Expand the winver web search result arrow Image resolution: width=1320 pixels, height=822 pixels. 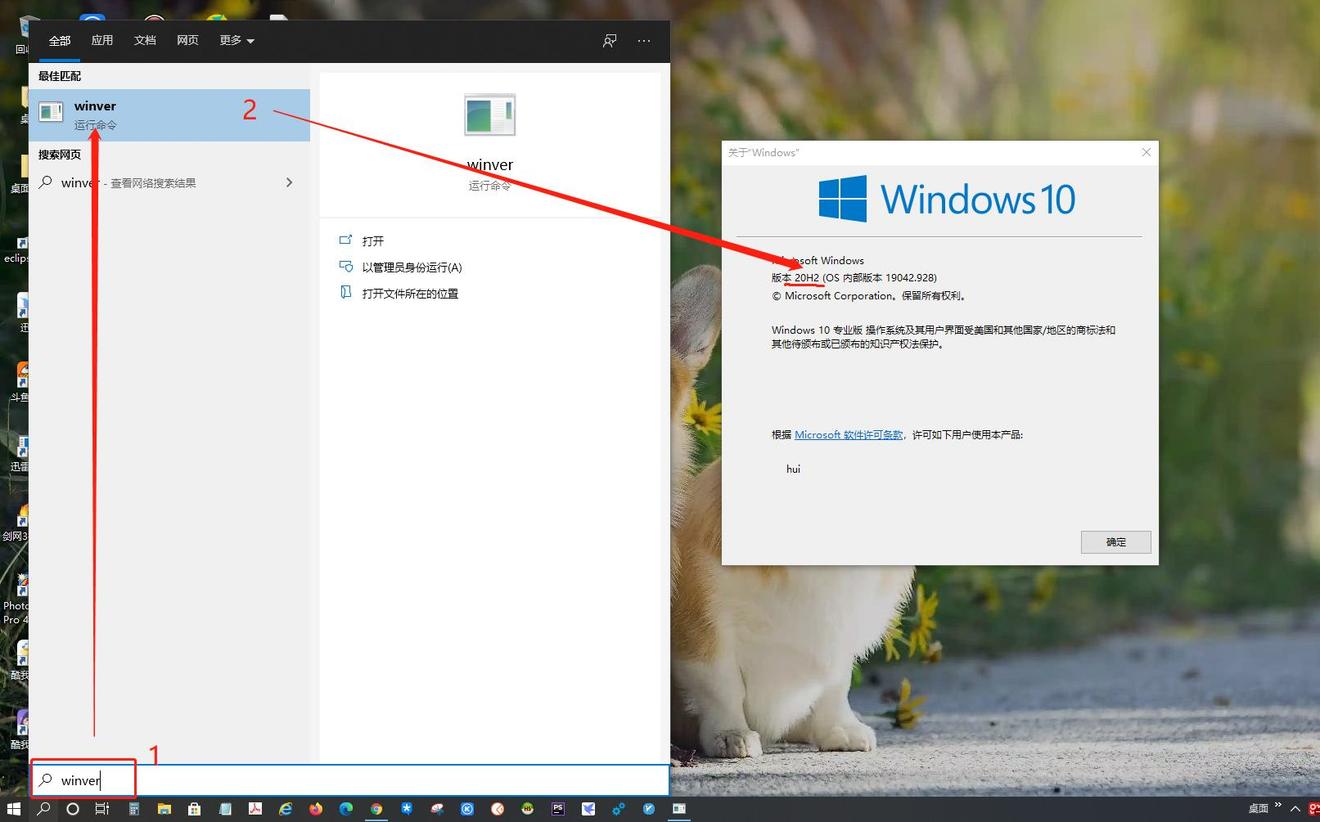point(289,183)
